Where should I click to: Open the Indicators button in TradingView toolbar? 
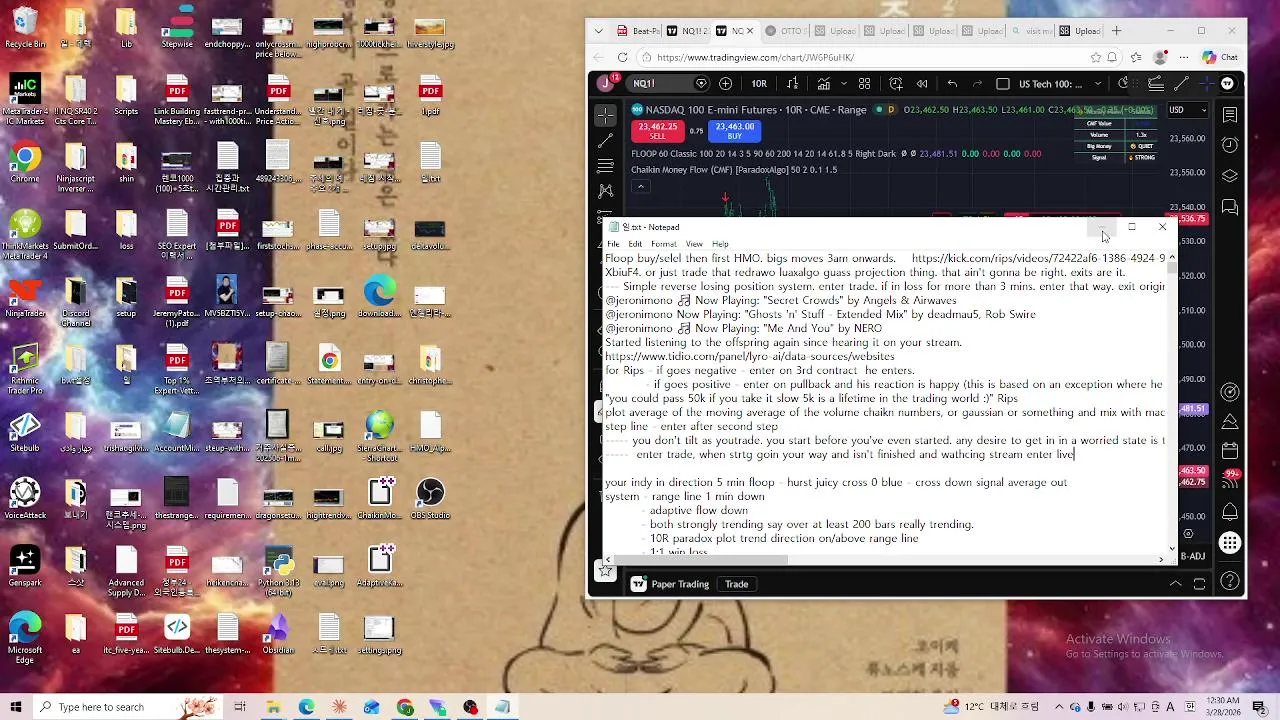point(824,84)
